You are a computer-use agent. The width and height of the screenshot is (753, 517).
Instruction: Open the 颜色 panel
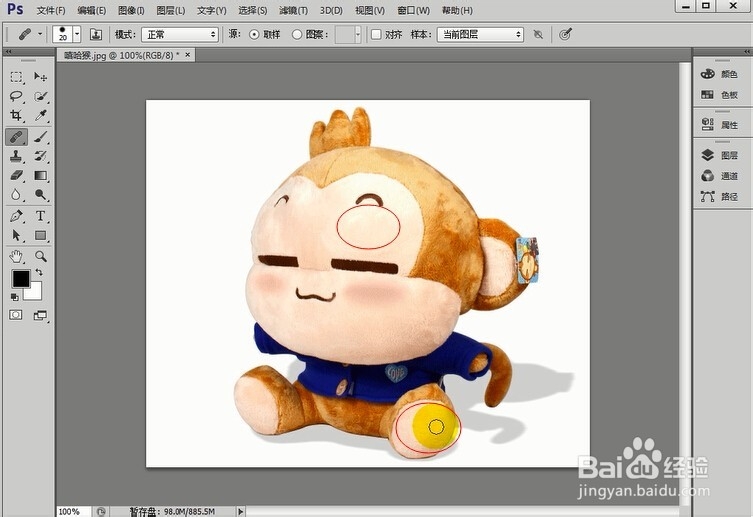[720, 74]
